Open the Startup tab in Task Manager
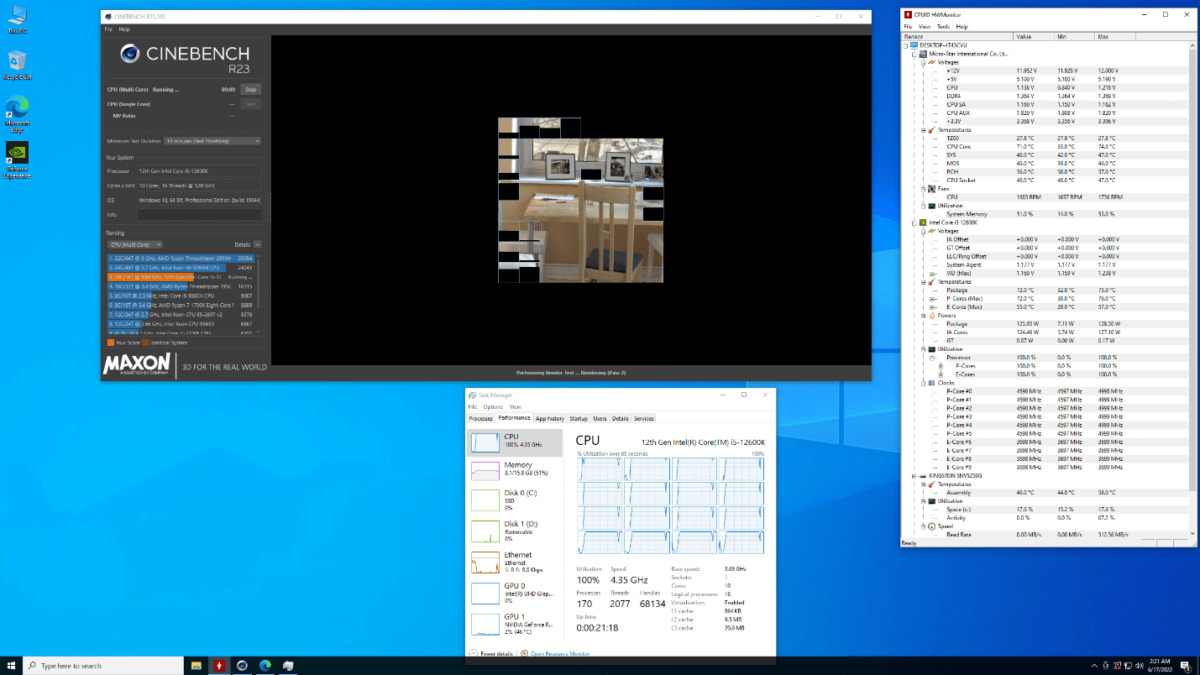 [x=579, y=419]
